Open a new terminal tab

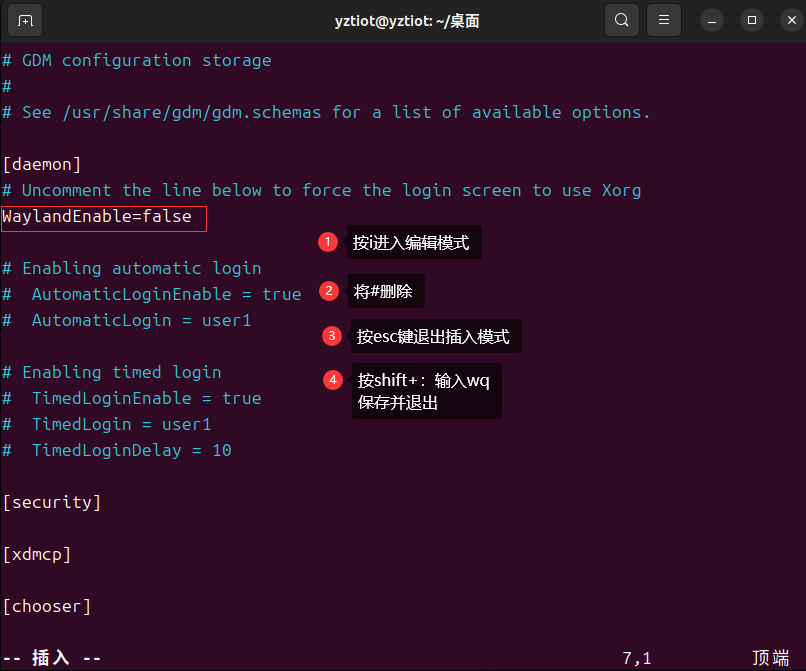click(x=25, y=21)
